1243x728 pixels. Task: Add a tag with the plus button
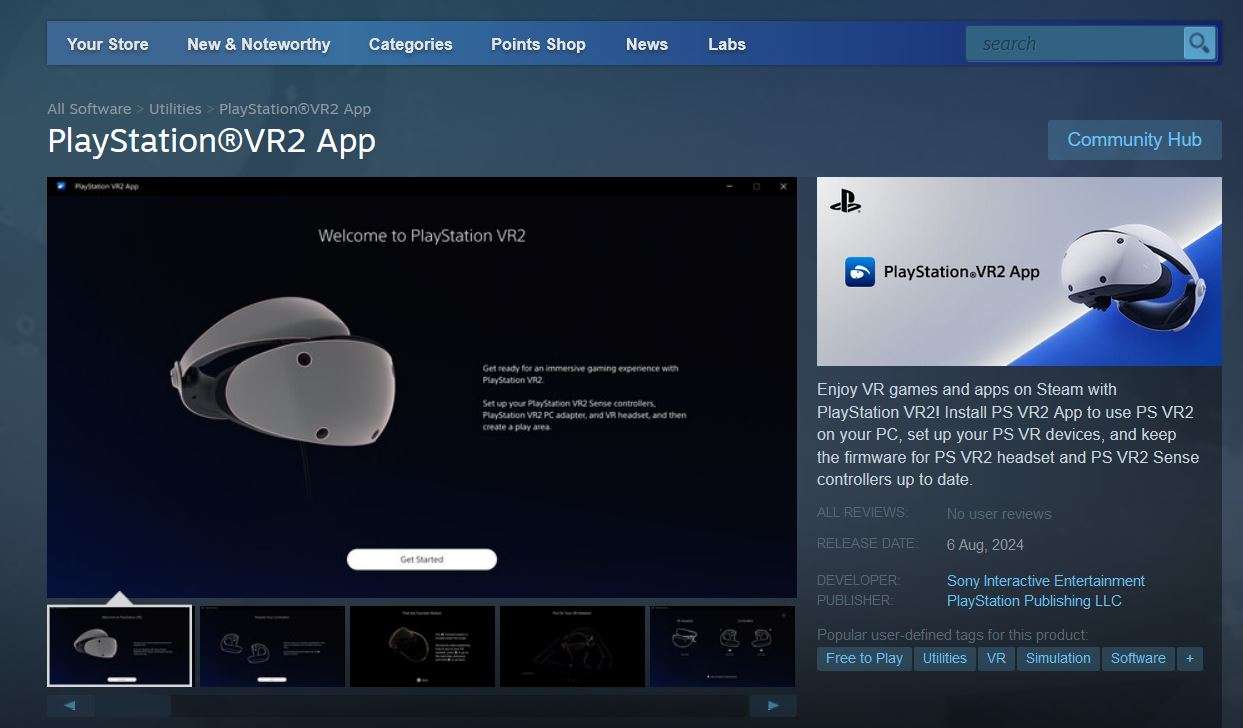click(1189, 658)
